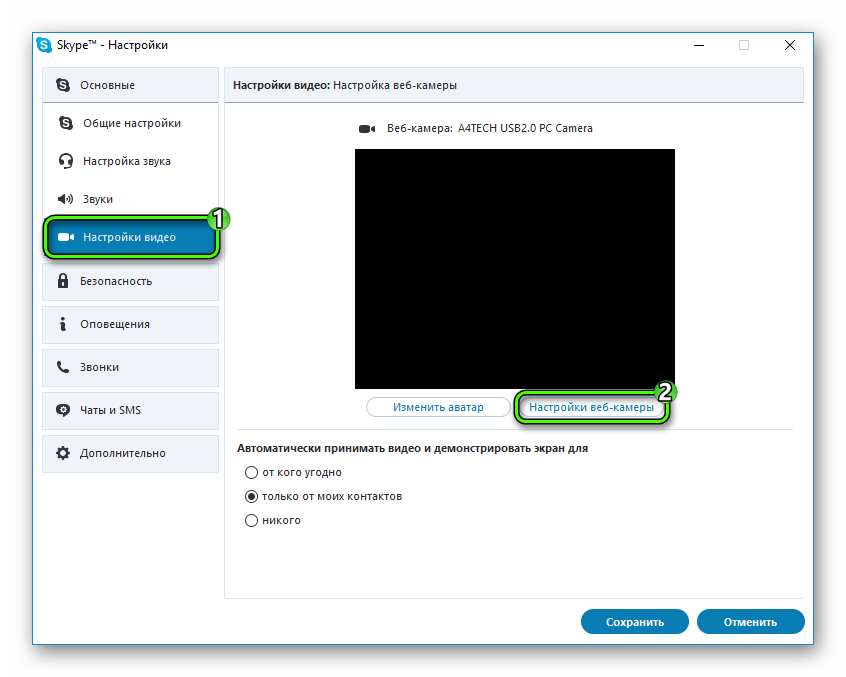Click the black webcam preview area

click(x=515, y=269)
